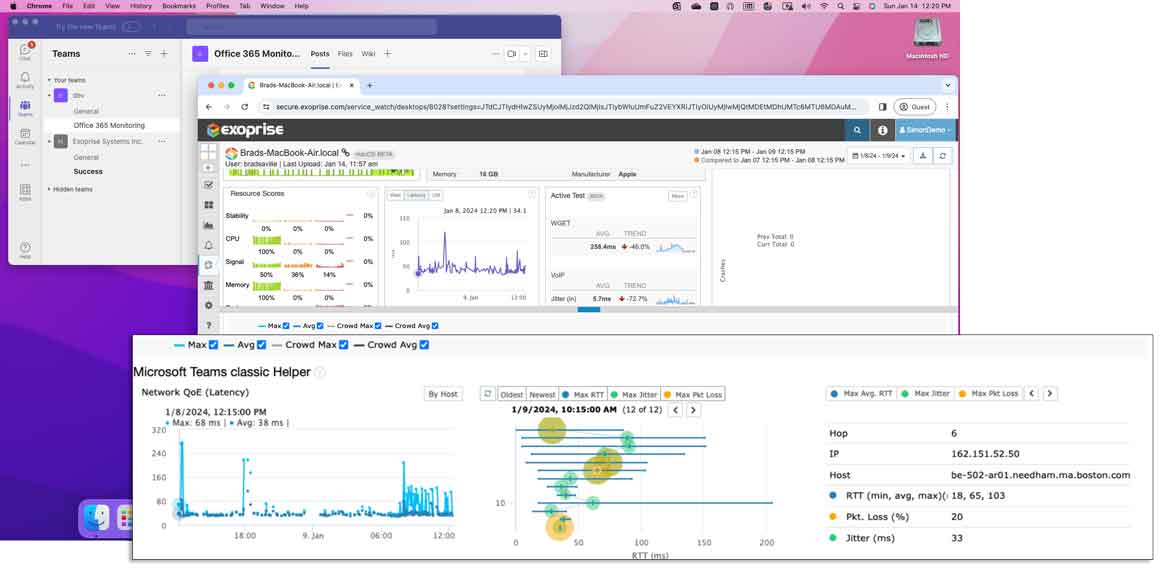Toggle Crowd Avg checkbox in the Chrome page

point(435,325)
